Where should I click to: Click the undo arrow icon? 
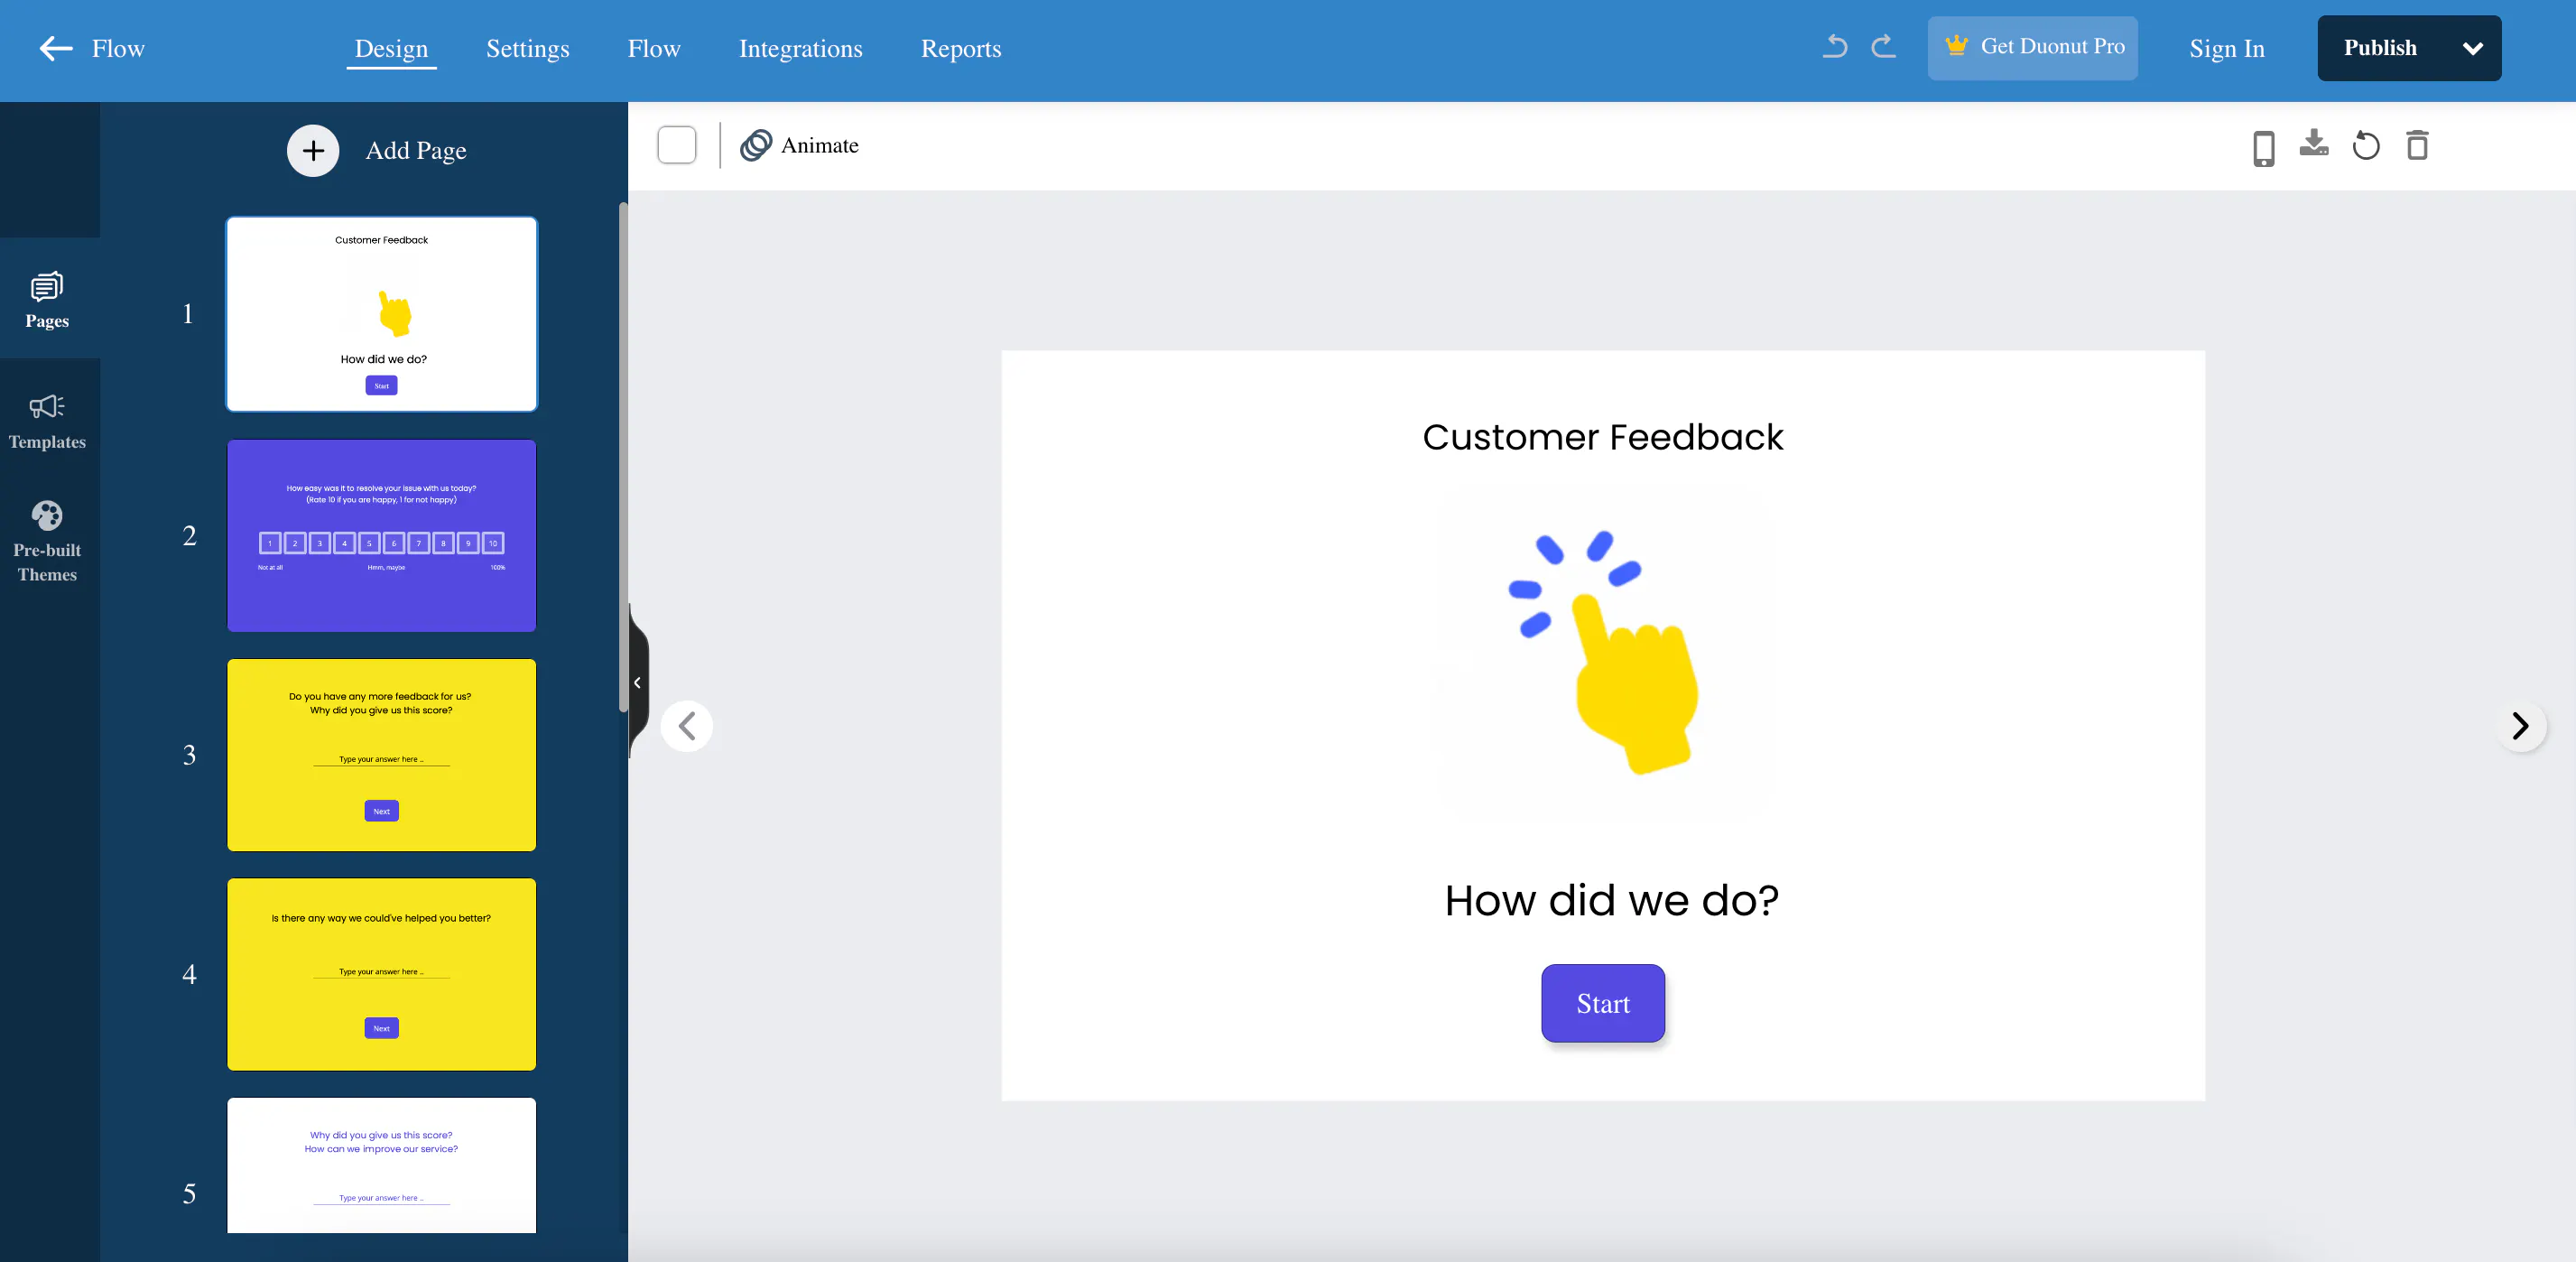[1835, 47]
